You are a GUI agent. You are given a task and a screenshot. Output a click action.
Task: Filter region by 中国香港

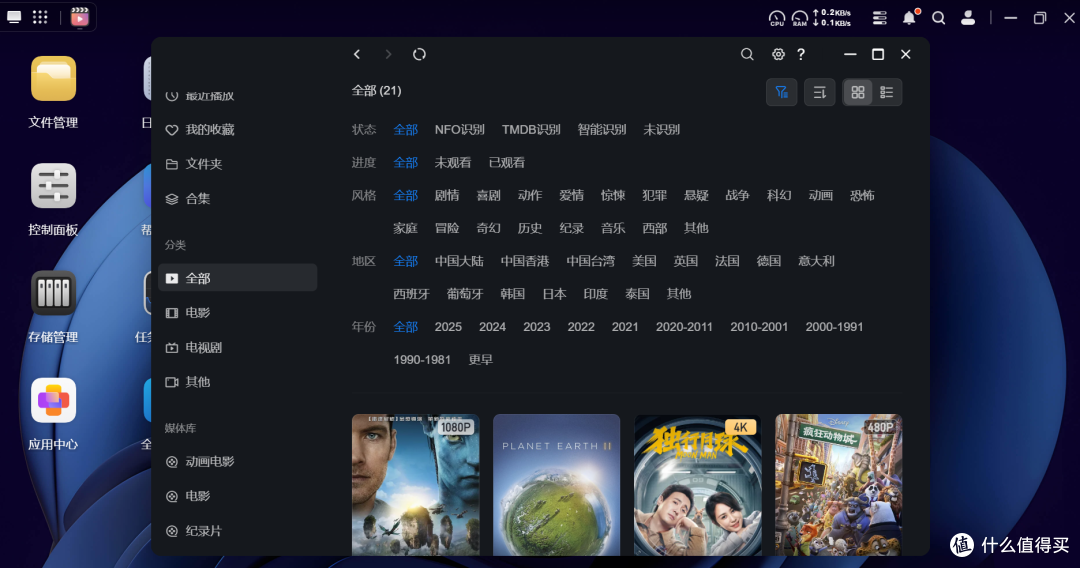tap(525, 261)
